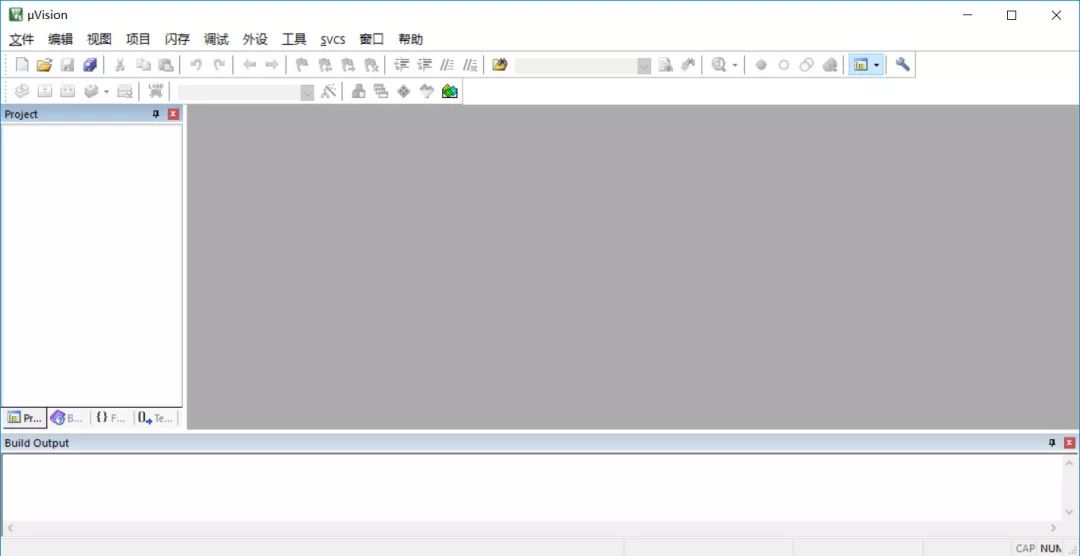Navigate forwards with the right arrow icon

271,65
